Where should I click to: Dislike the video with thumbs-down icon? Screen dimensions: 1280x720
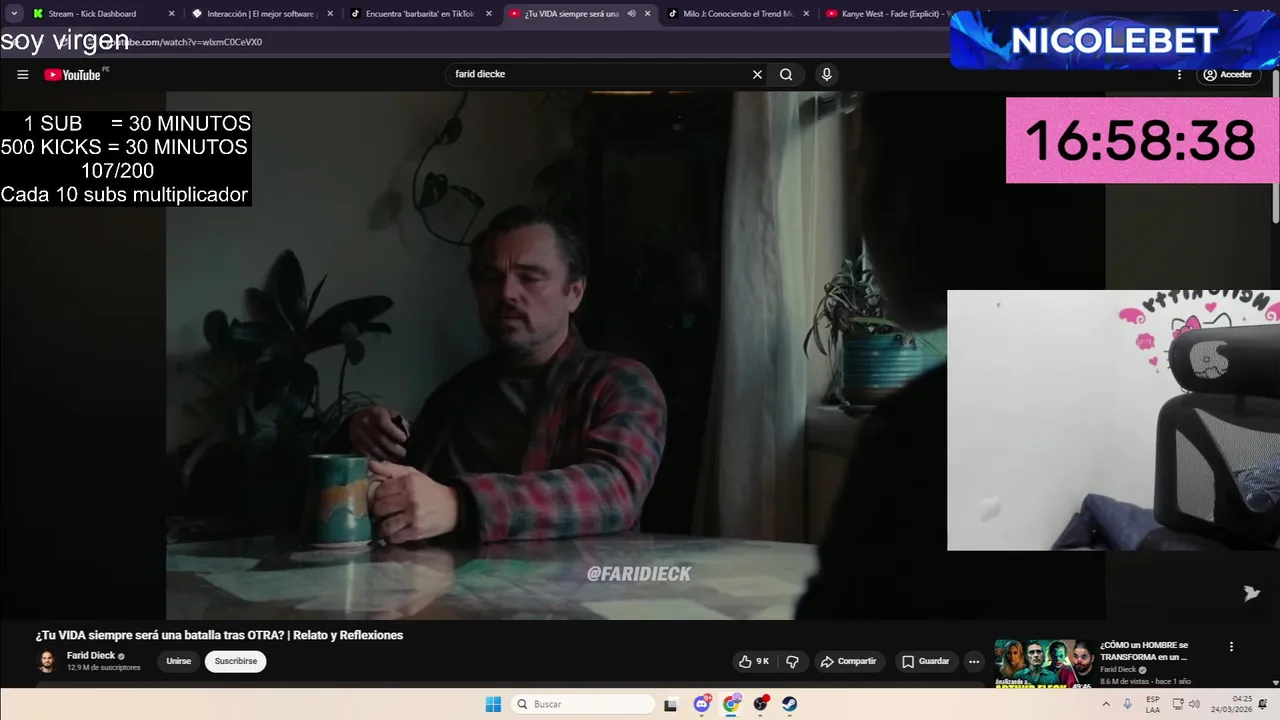(792, 661)
